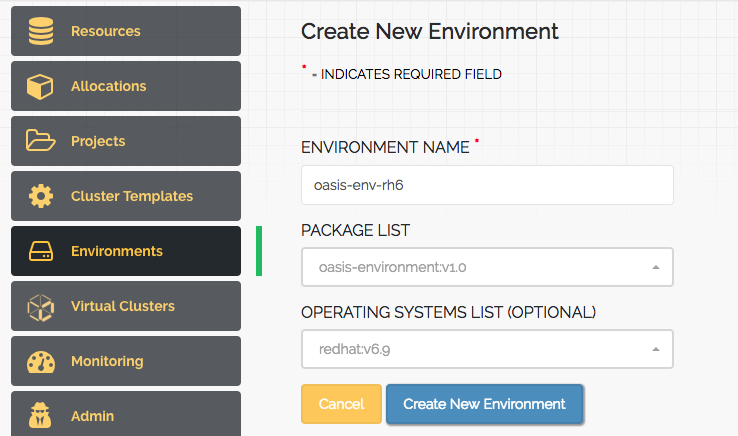Select Virtual Clusters in sidebar

pos(126,306)
